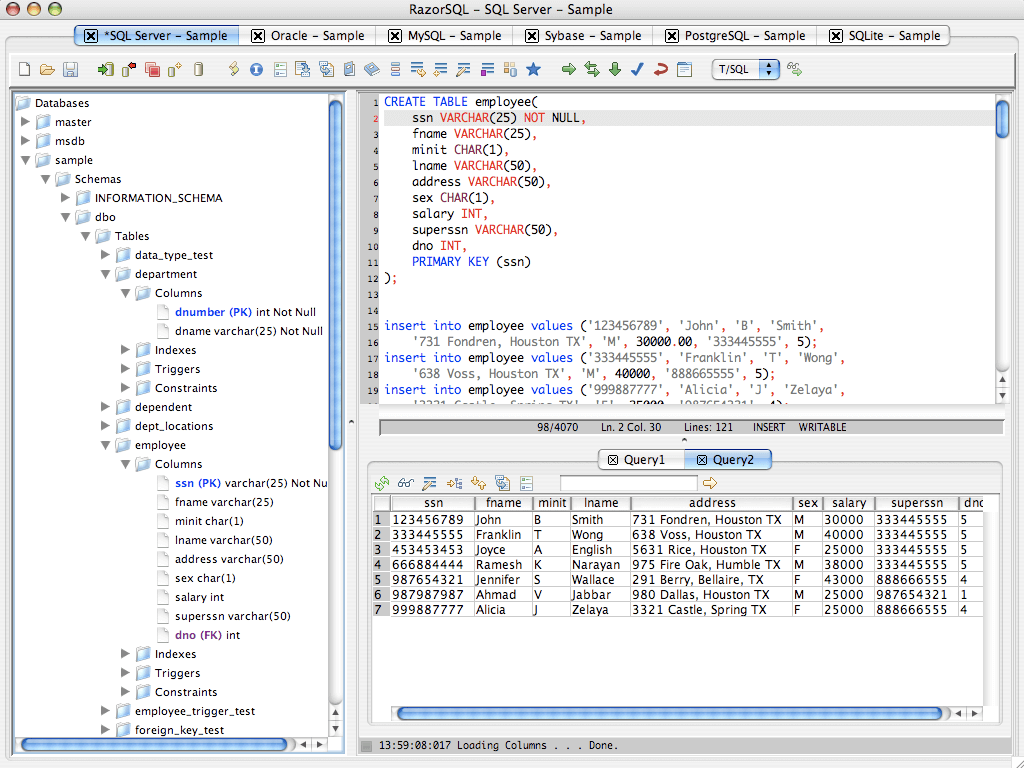The width and height of the screenshot is (1024, 768).
Task: Click the results horizontal scrollbar
Action: coord(668,713)
